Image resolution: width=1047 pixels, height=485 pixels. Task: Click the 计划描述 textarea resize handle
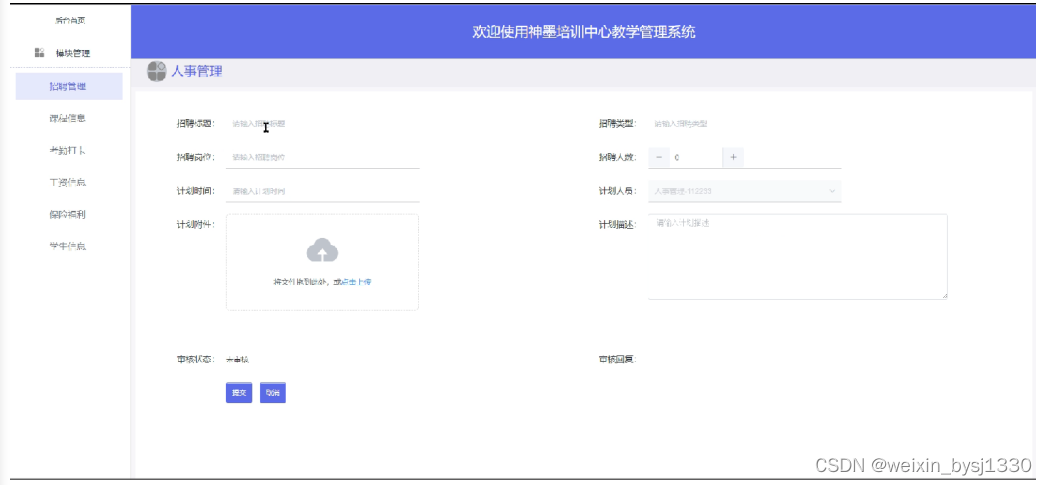coord(945,296)
